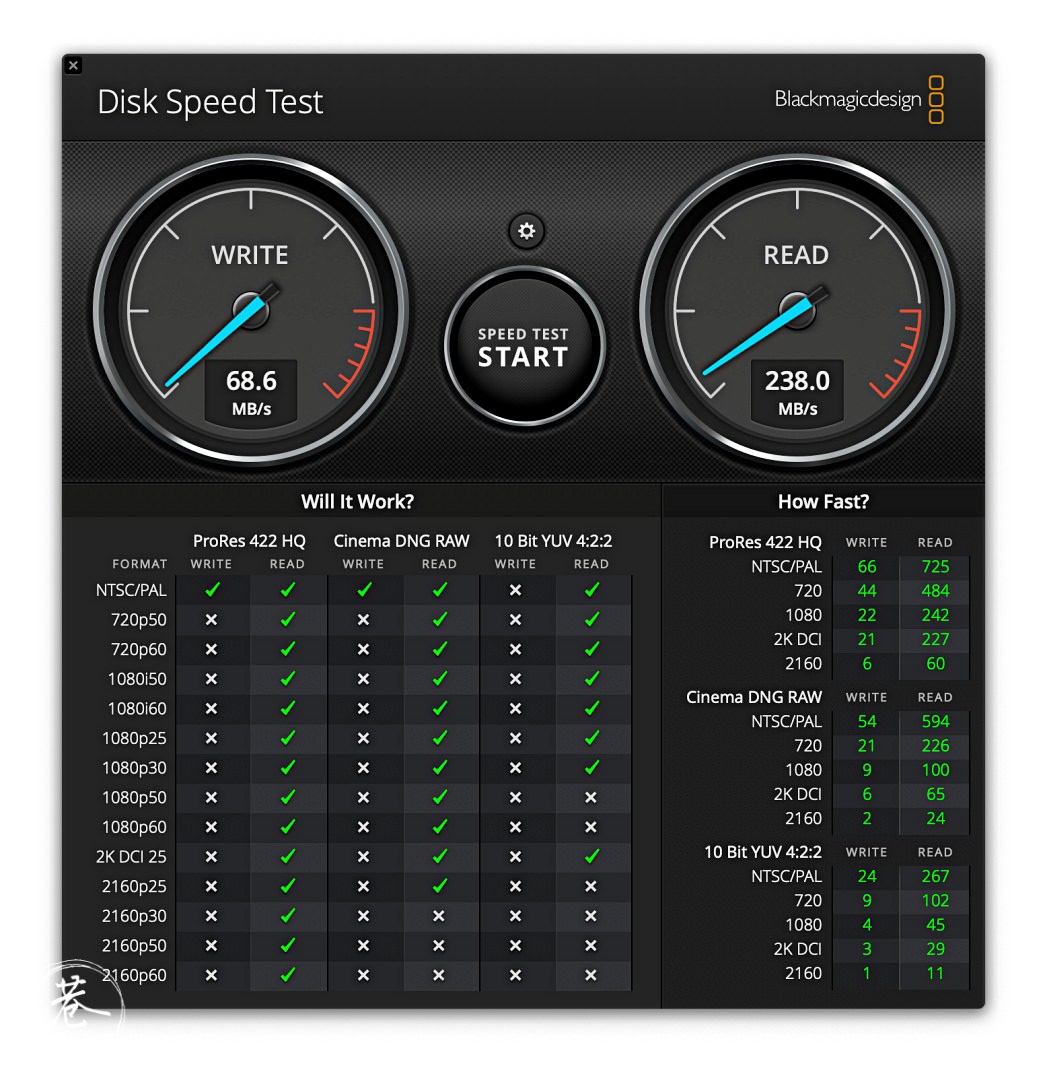Click NTSC/PAL ProRes 422 HQ write checkmark
Viewport: 1047px width, 1080px height.
[212, 590]
